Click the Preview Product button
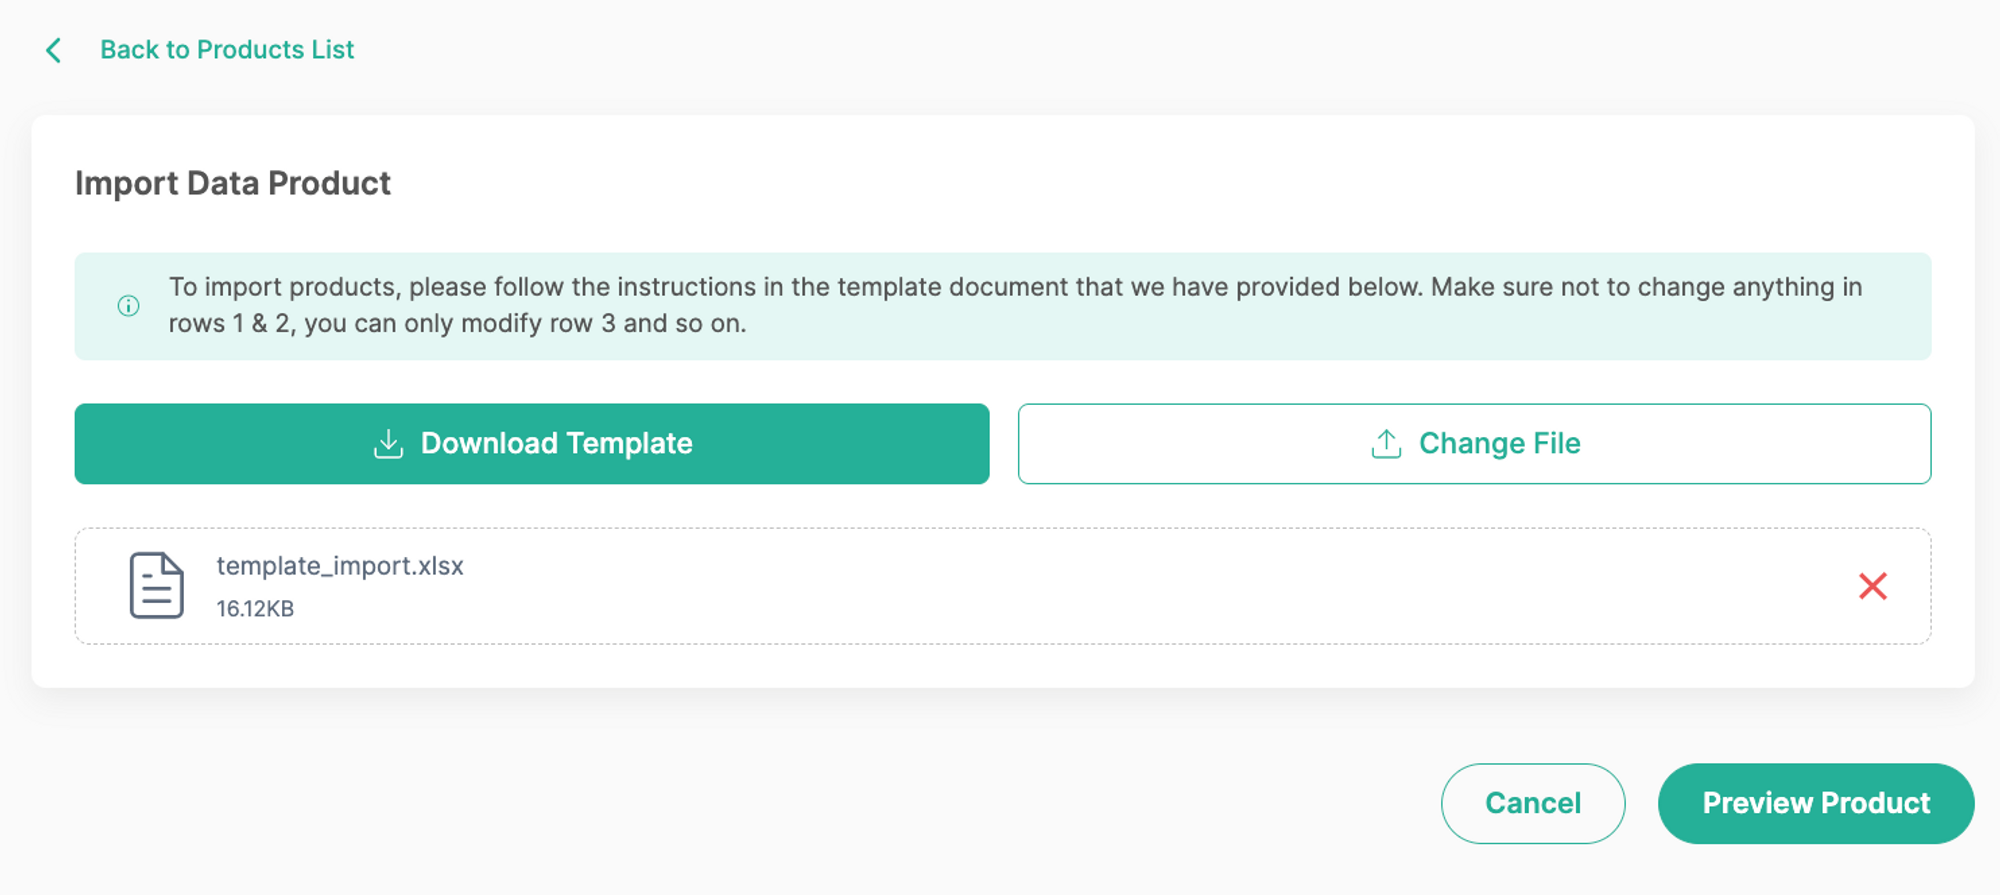 1815,803
